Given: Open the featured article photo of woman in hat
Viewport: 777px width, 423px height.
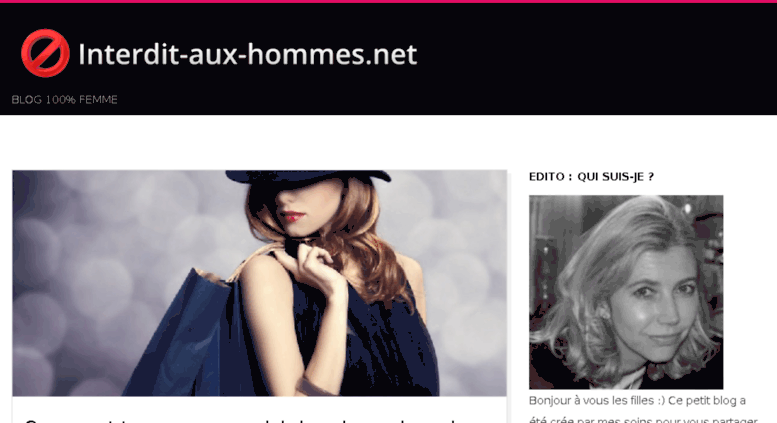Looking at the screenshot, I should click(260, 283).
